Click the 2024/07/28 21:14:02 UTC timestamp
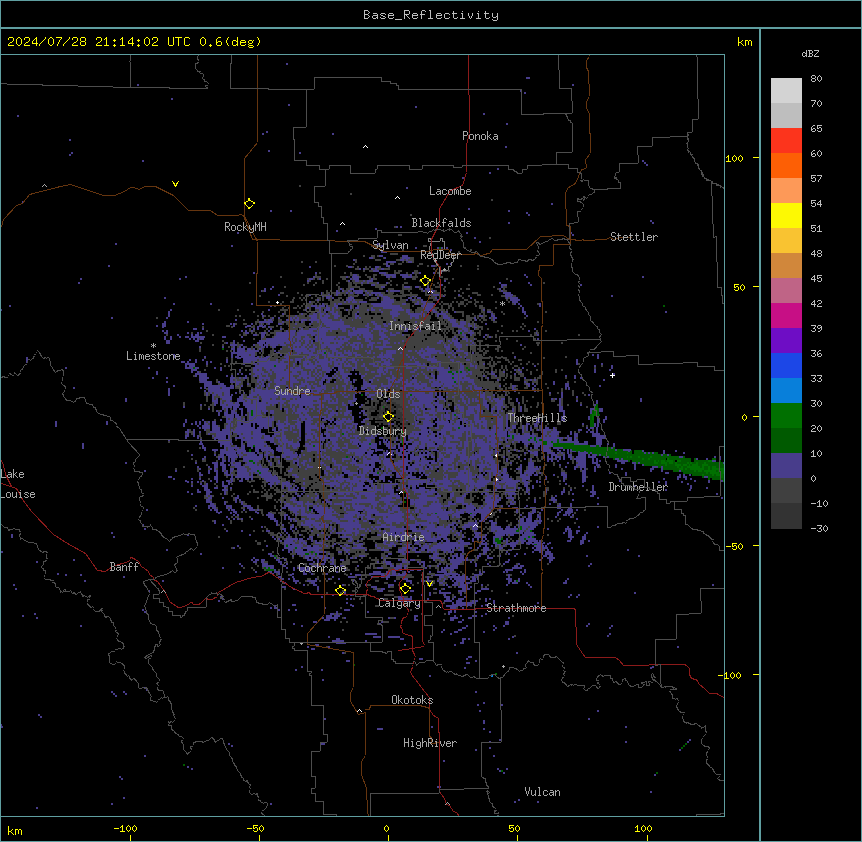 99,42
